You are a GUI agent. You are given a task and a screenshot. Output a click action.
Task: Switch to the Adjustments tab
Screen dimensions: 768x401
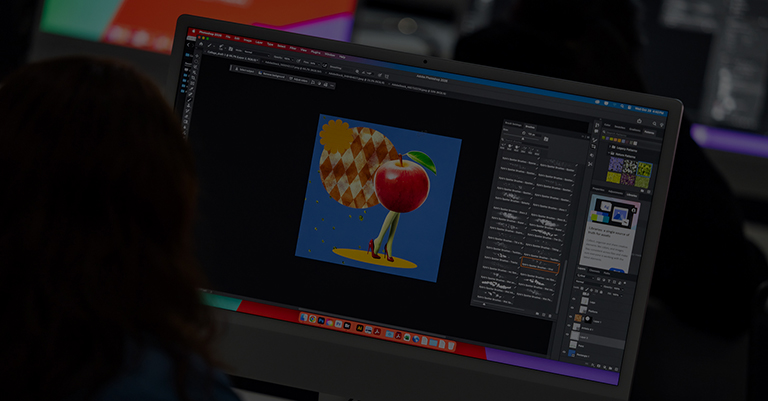click(x=616, y=192)
